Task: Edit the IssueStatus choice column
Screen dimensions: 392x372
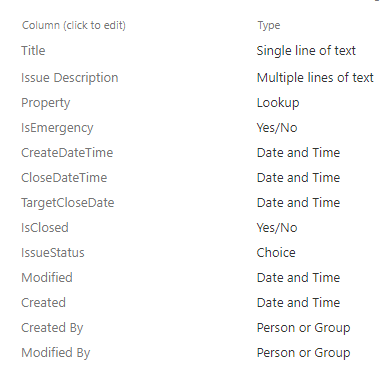Action: pos(53,253)
